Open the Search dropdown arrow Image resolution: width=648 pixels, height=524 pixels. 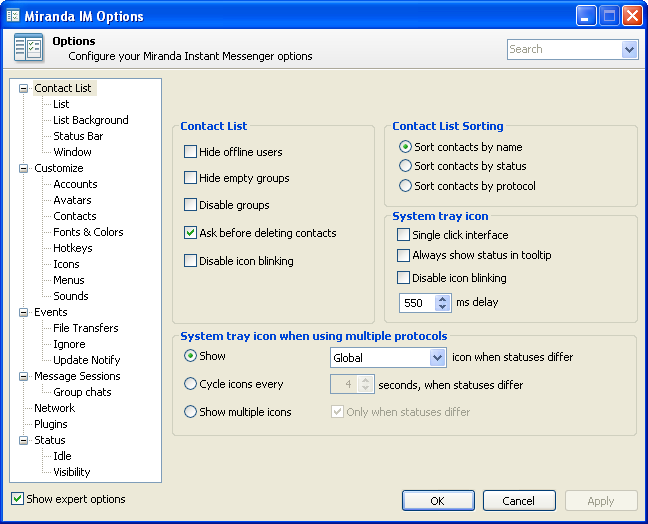629,49
